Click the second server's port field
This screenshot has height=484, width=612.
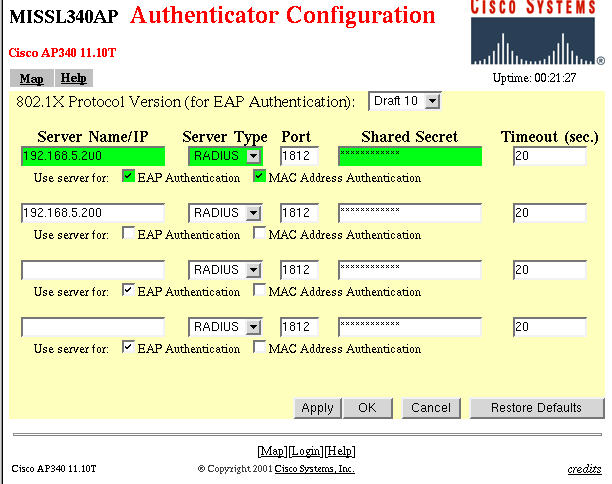[x=299, y=213]
